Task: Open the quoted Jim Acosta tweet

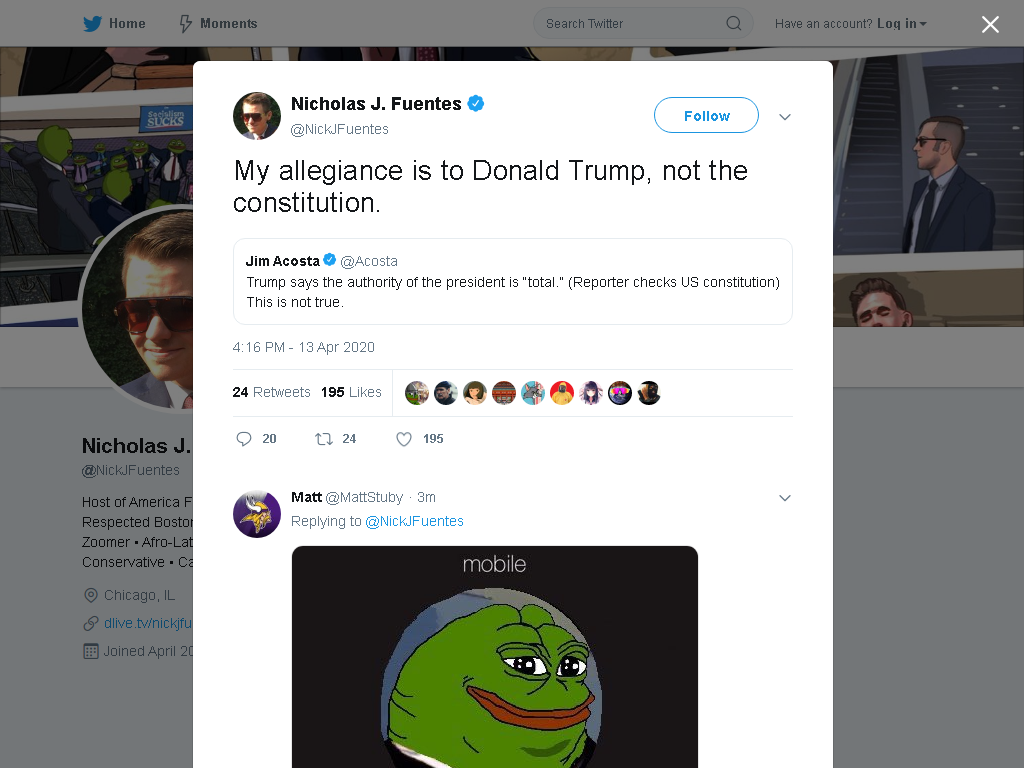Action: coord(513,281)
